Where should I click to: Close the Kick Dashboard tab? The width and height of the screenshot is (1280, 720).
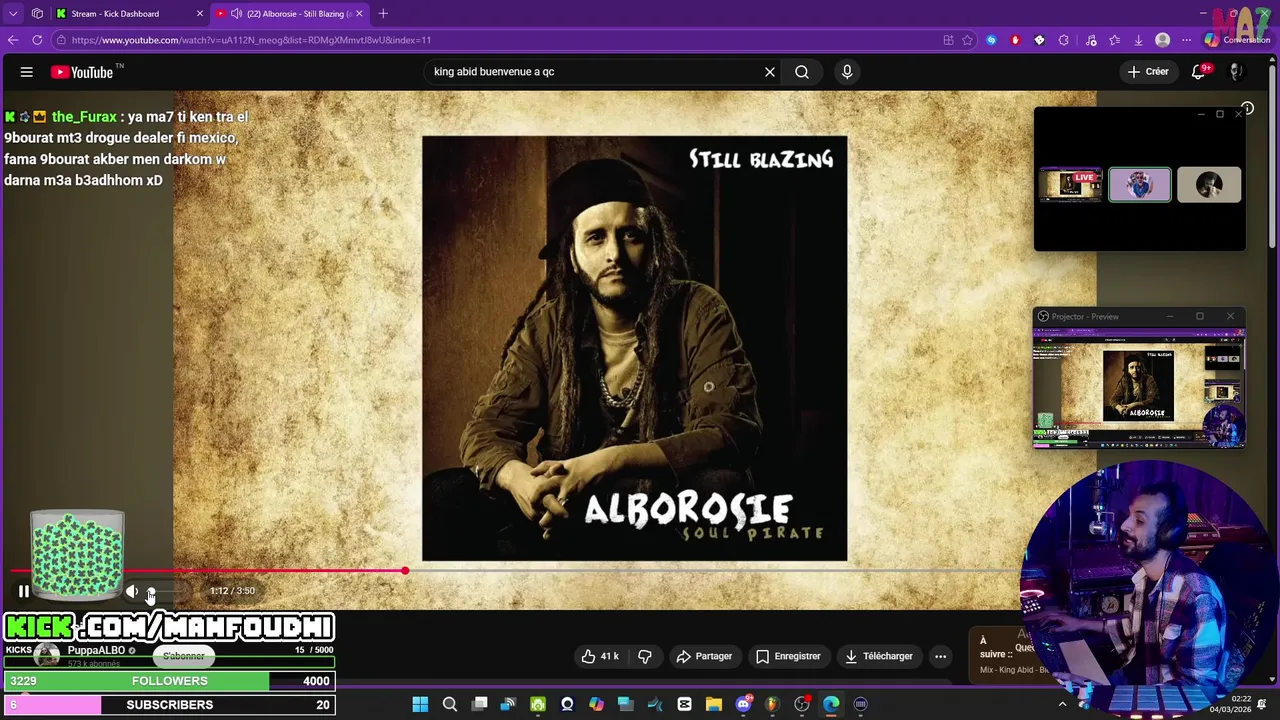(199, 14)
